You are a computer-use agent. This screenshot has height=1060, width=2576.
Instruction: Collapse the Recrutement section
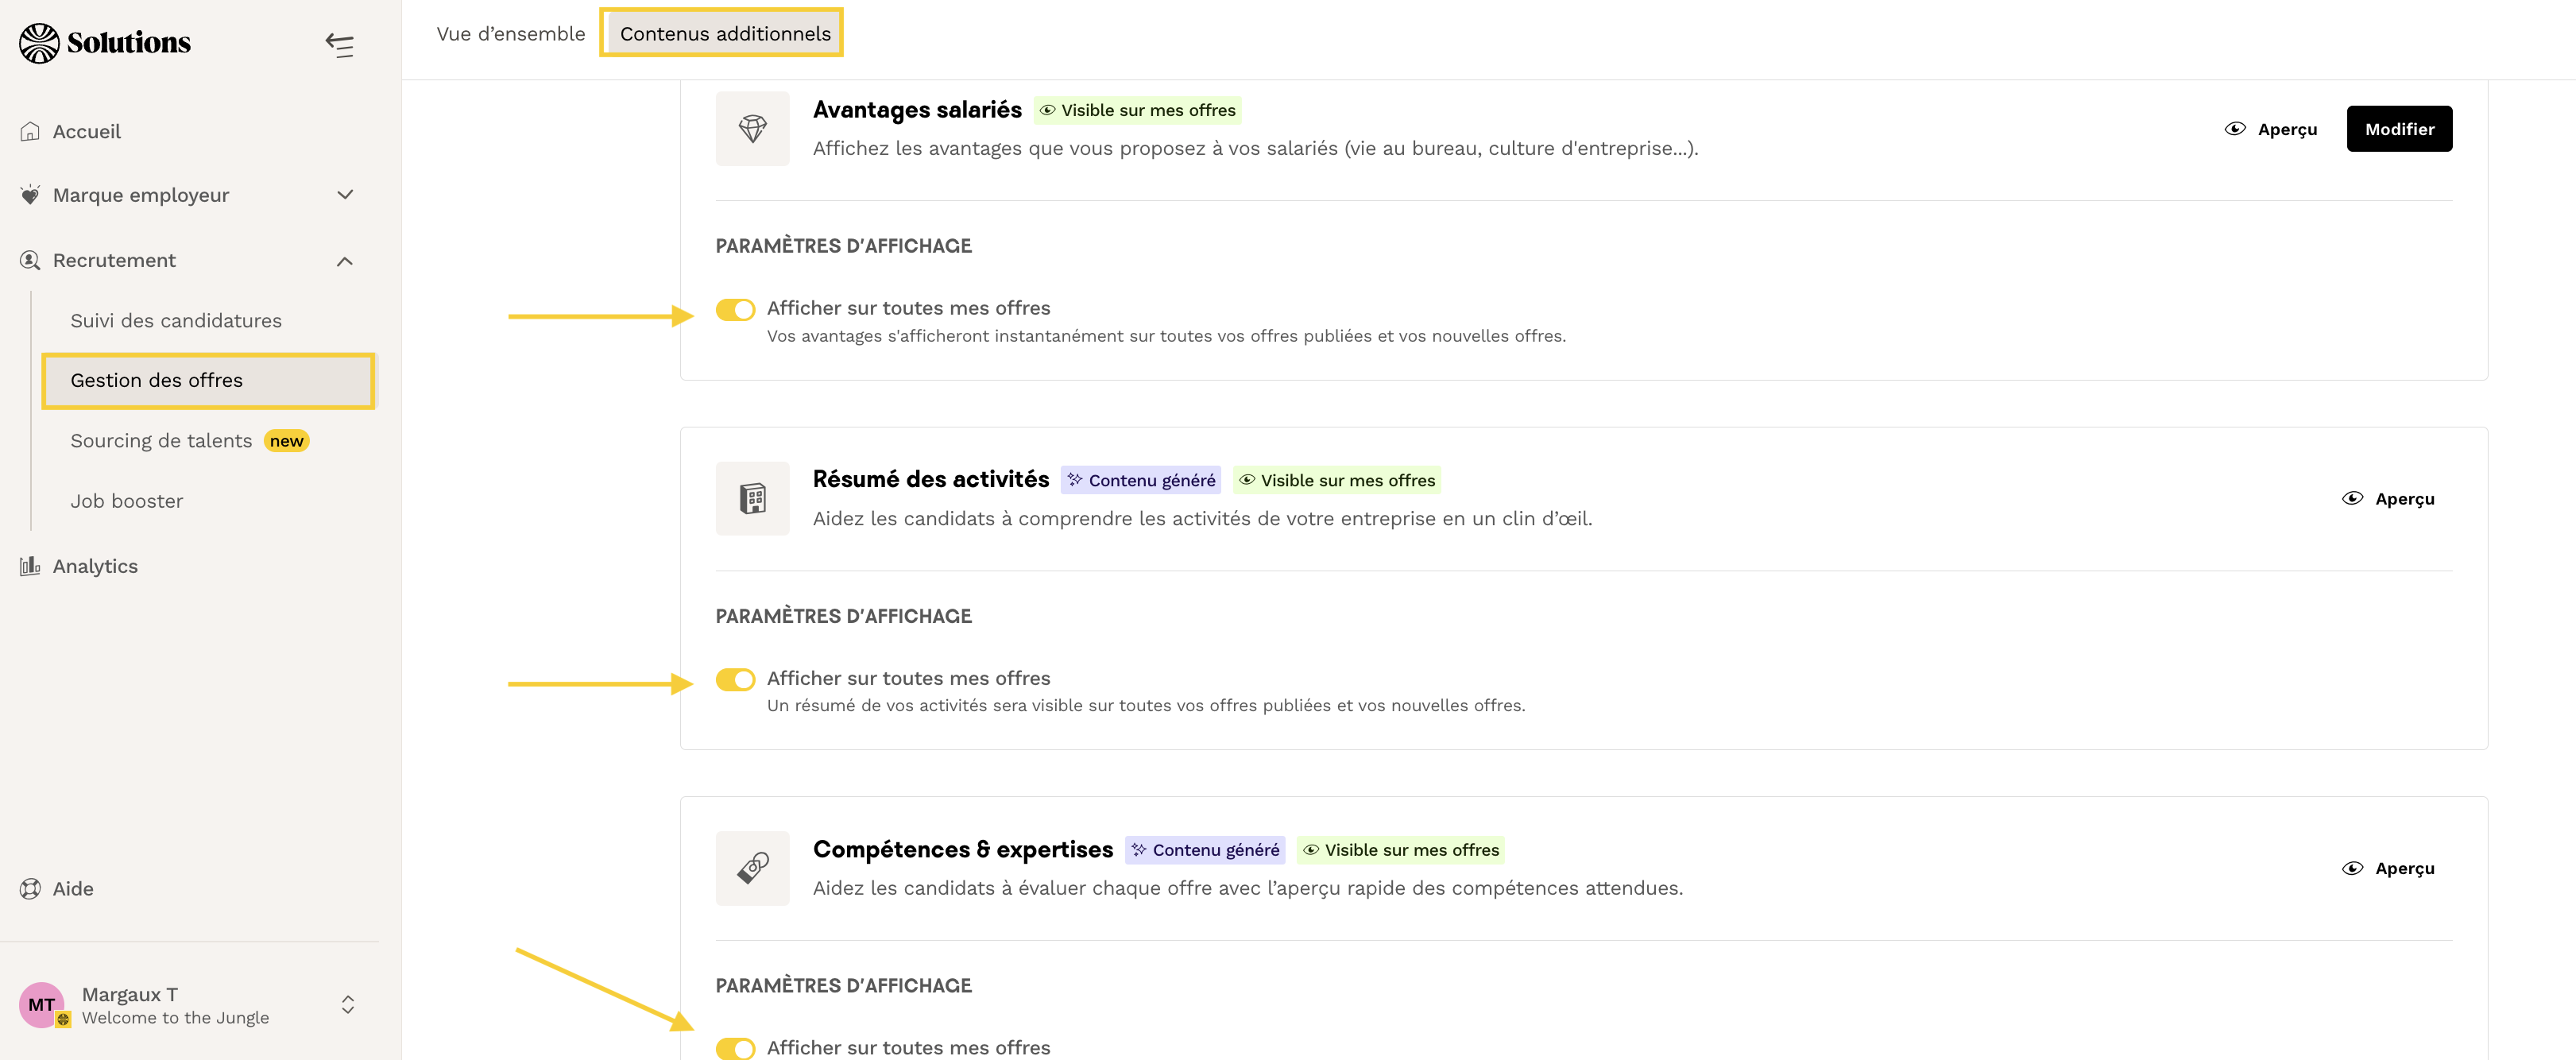coord(345,261)
